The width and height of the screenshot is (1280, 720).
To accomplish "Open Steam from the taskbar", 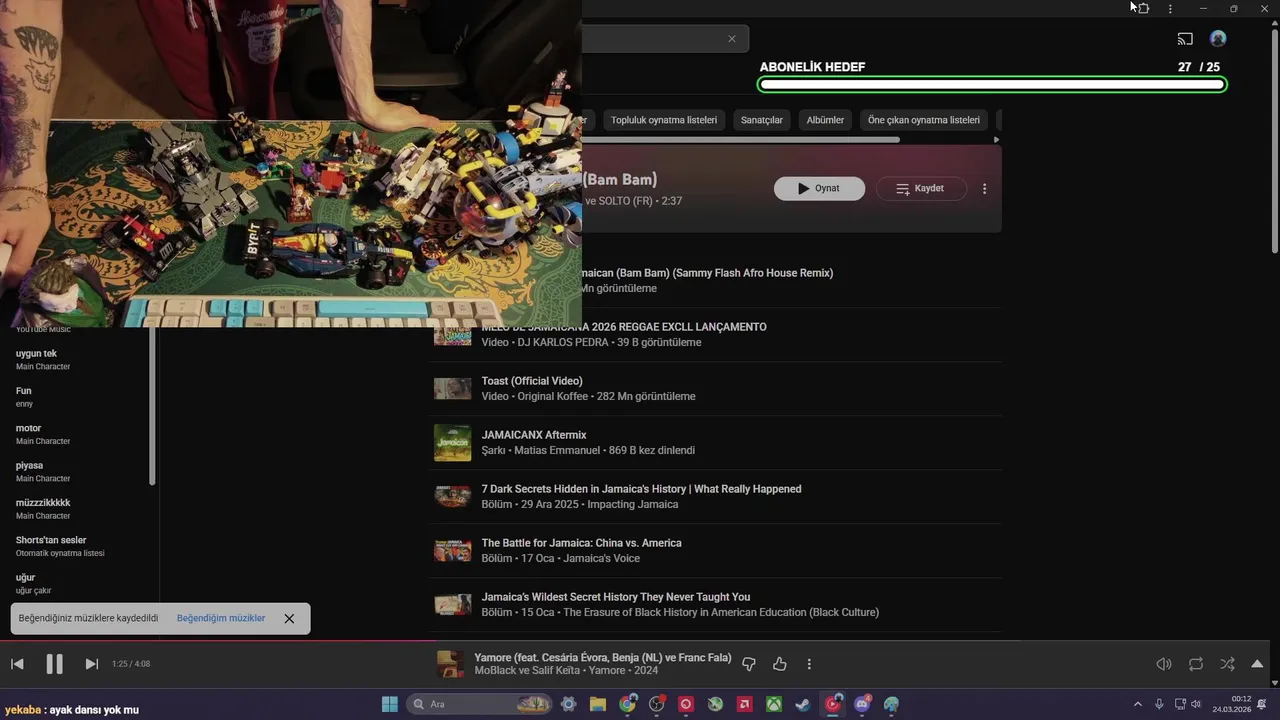I will point(803,704).
